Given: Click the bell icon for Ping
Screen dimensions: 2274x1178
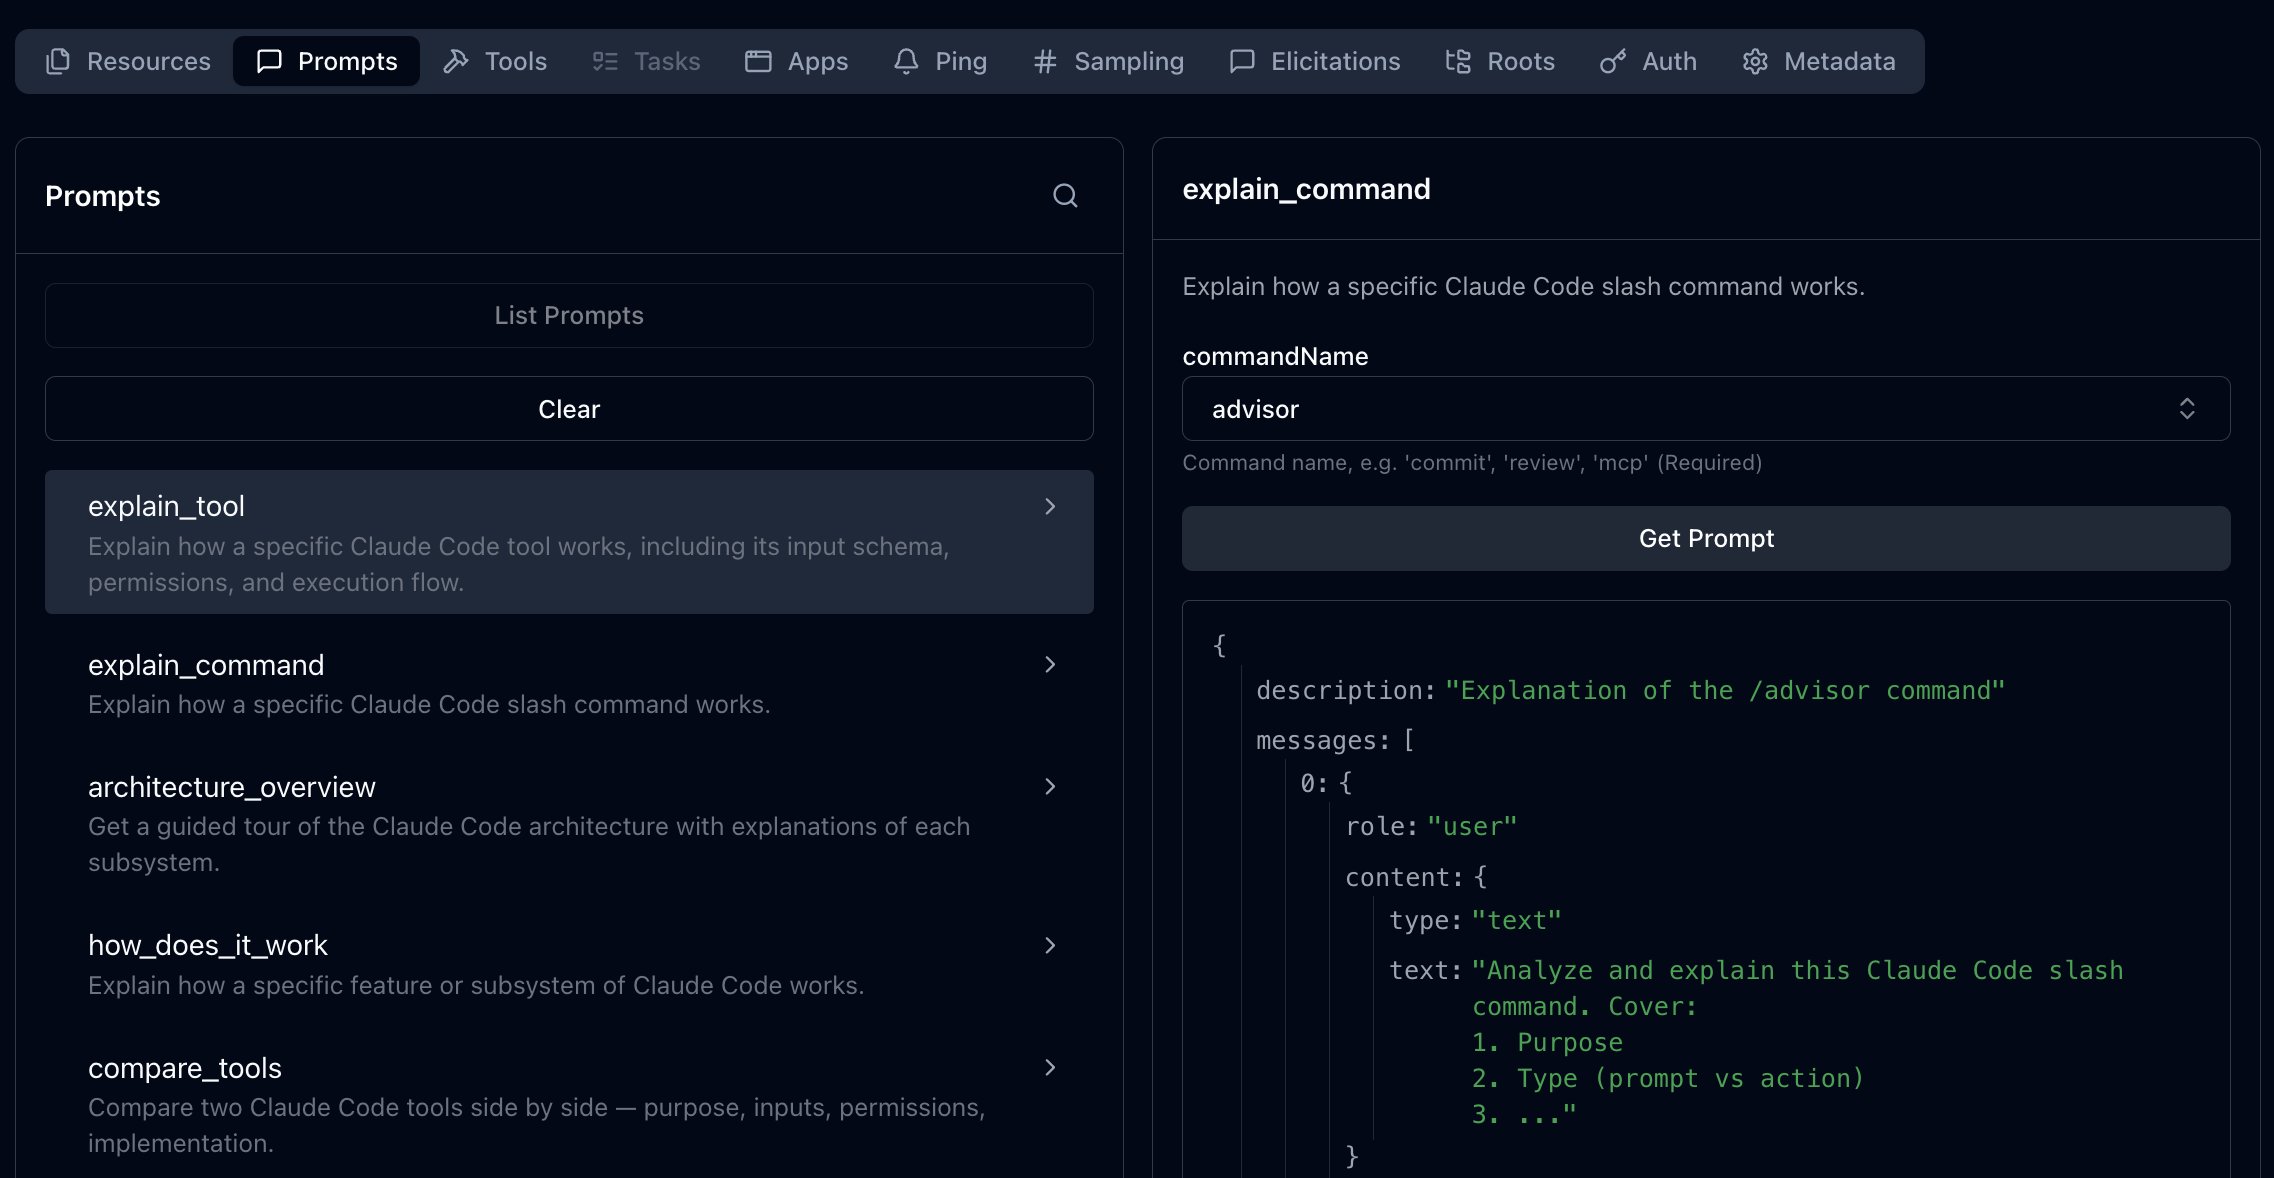Looking at the screenshot, I should click(x=906, y=62).
